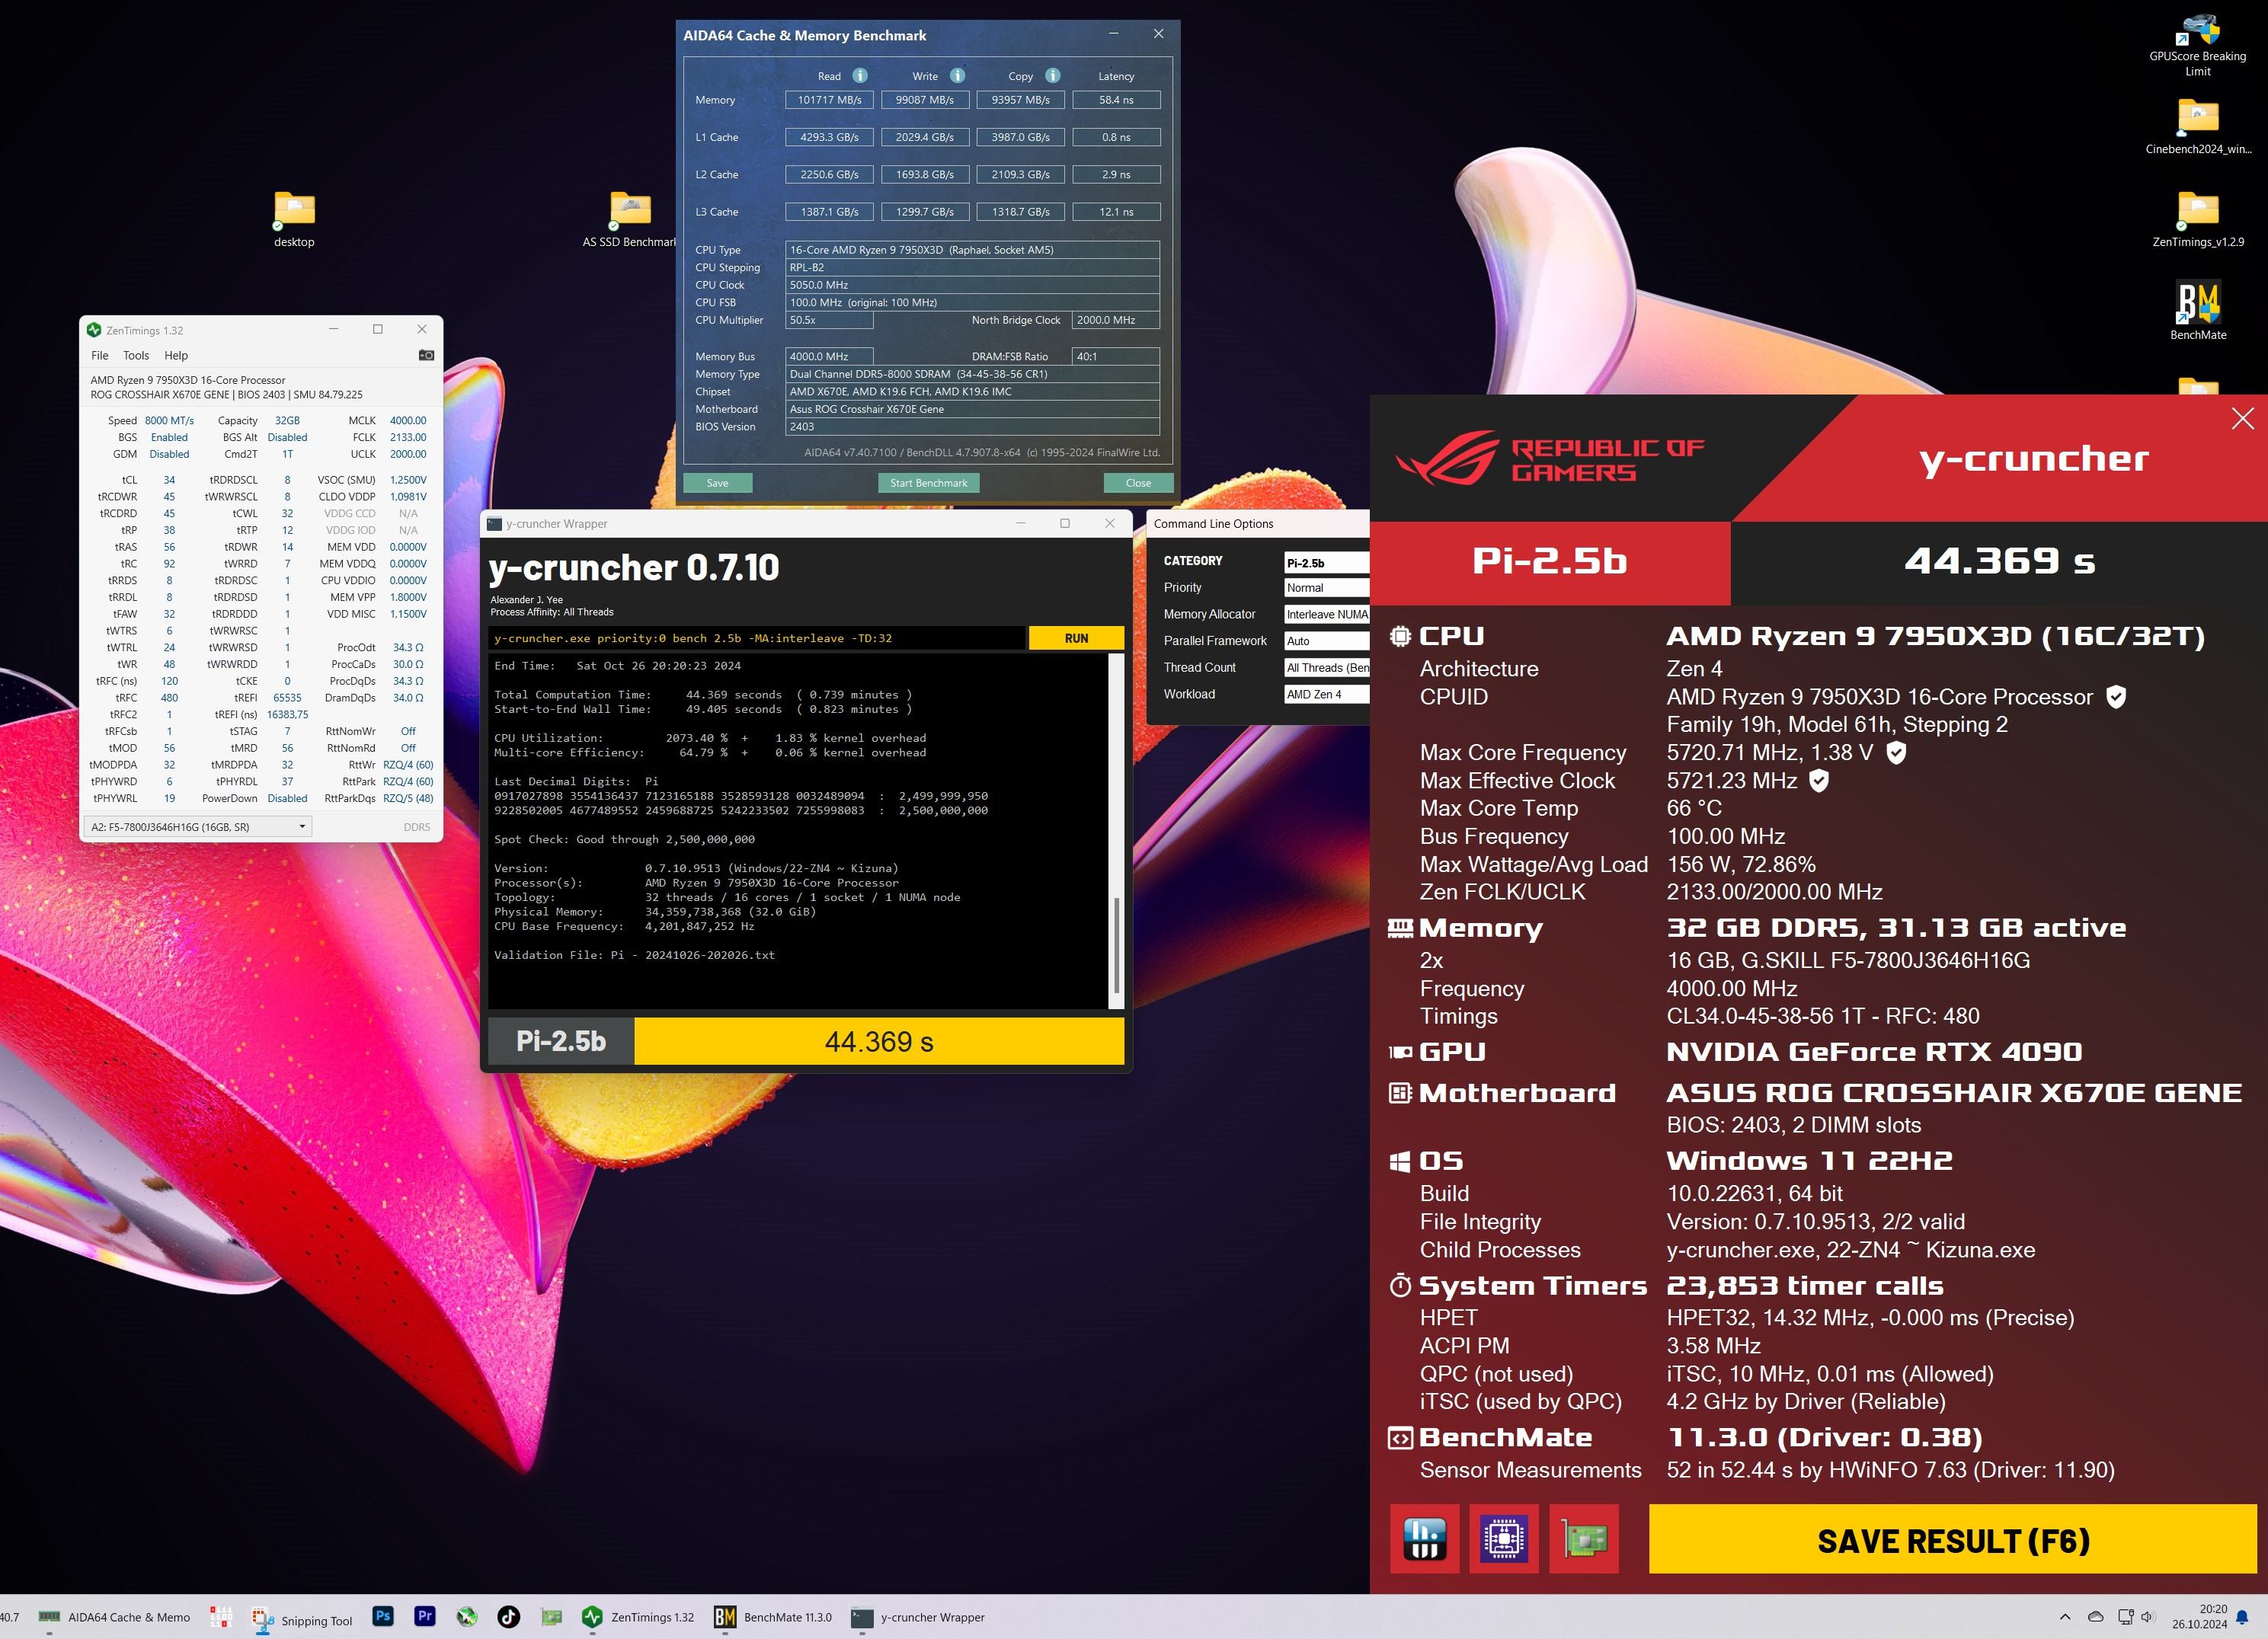Click the Write info icon in AIDA64
This screenshot has width=2268, height=1639.
coord(957,76)
